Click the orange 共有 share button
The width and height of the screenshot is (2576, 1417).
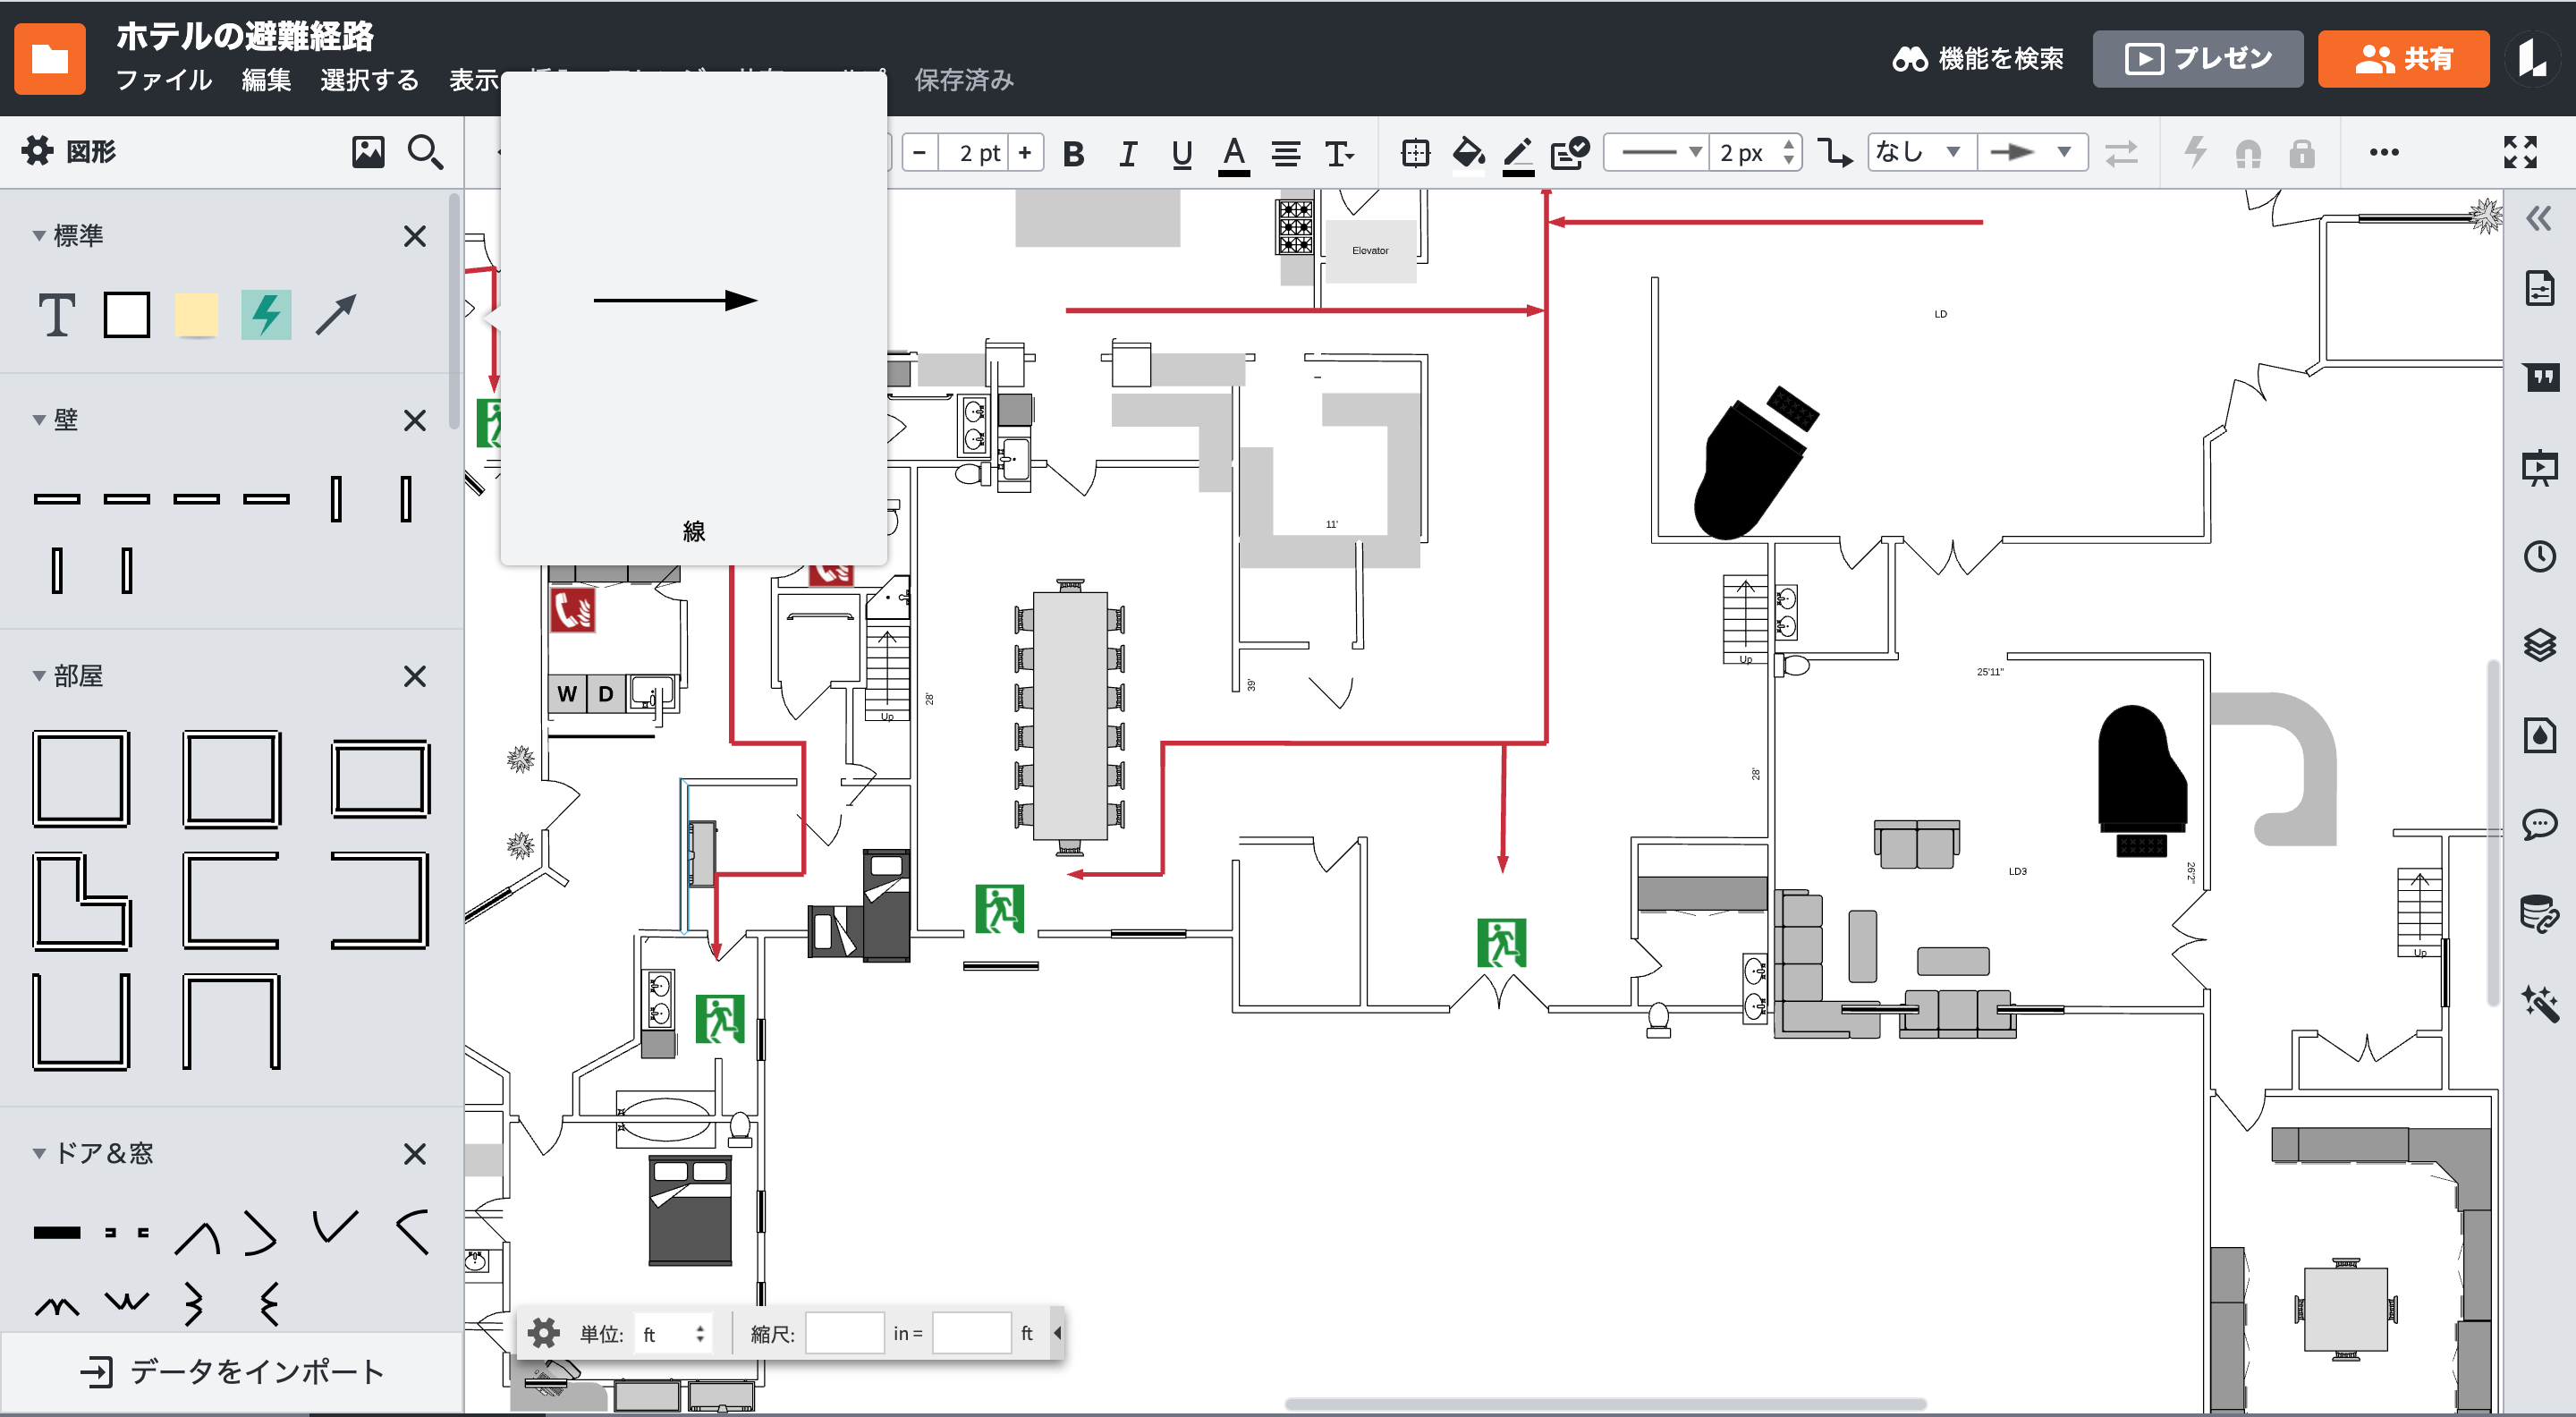(x=2403, y=59)
